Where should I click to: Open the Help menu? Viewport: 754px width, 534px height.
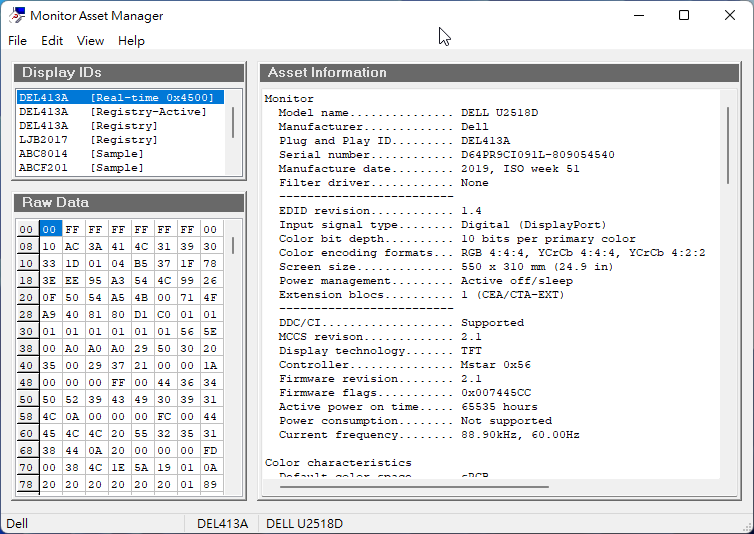click(131, 41)
